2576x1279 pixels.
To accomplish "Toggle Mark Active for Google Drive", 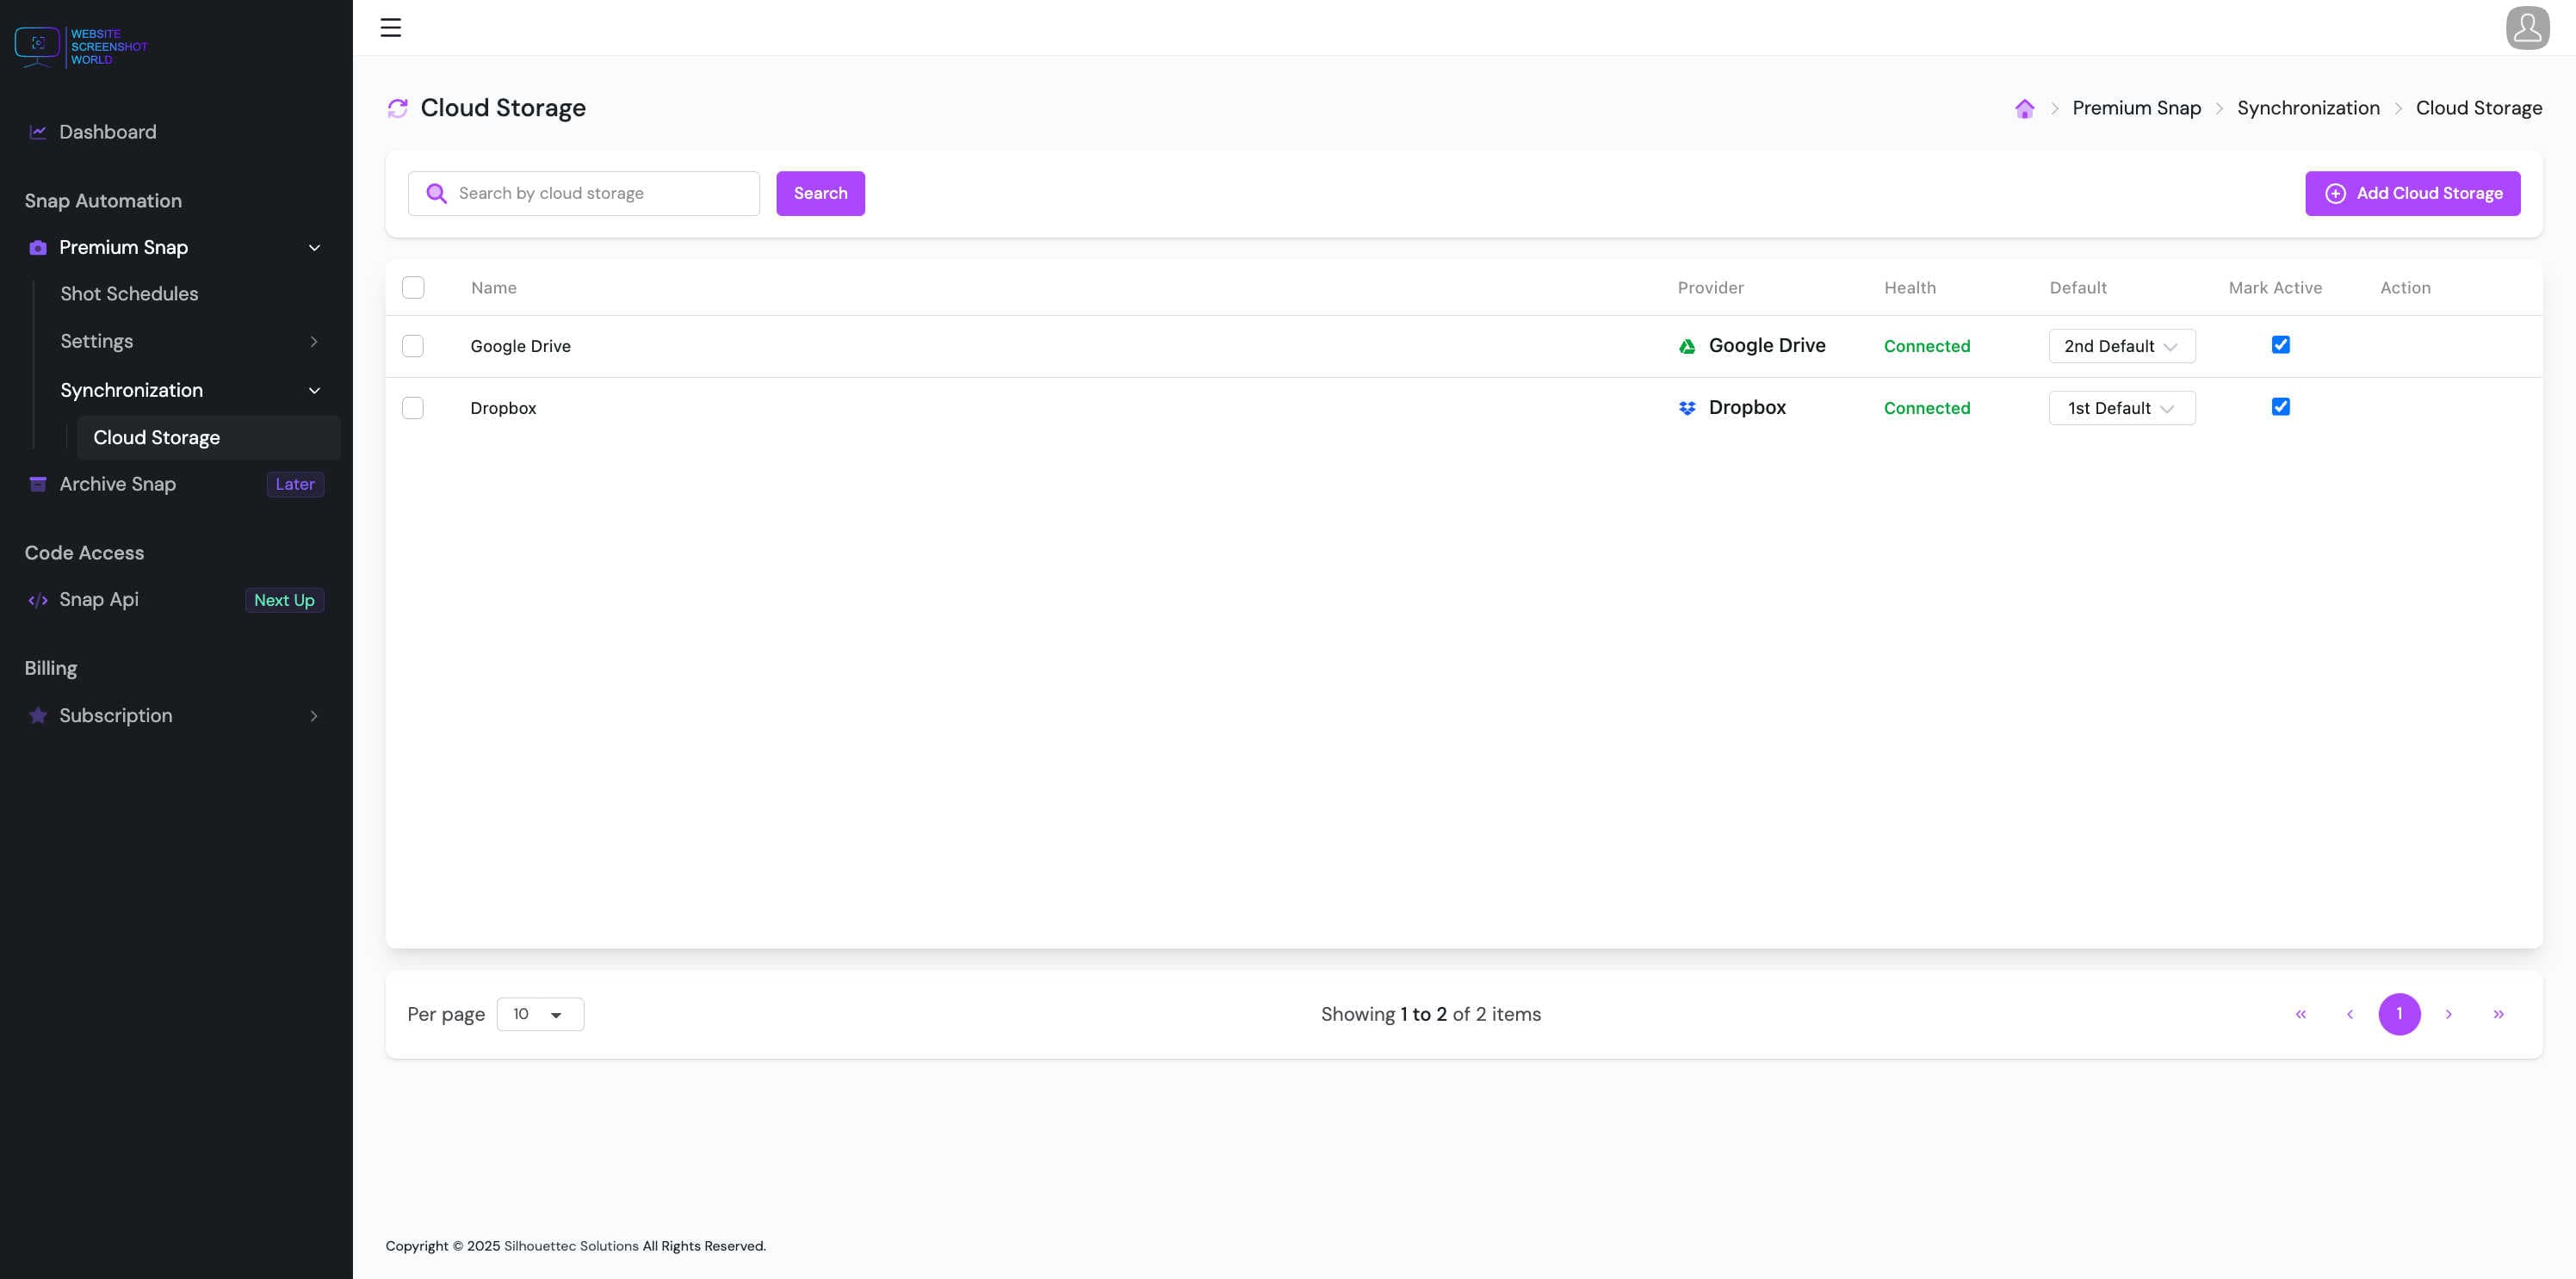I will [x=2280, y=344].
